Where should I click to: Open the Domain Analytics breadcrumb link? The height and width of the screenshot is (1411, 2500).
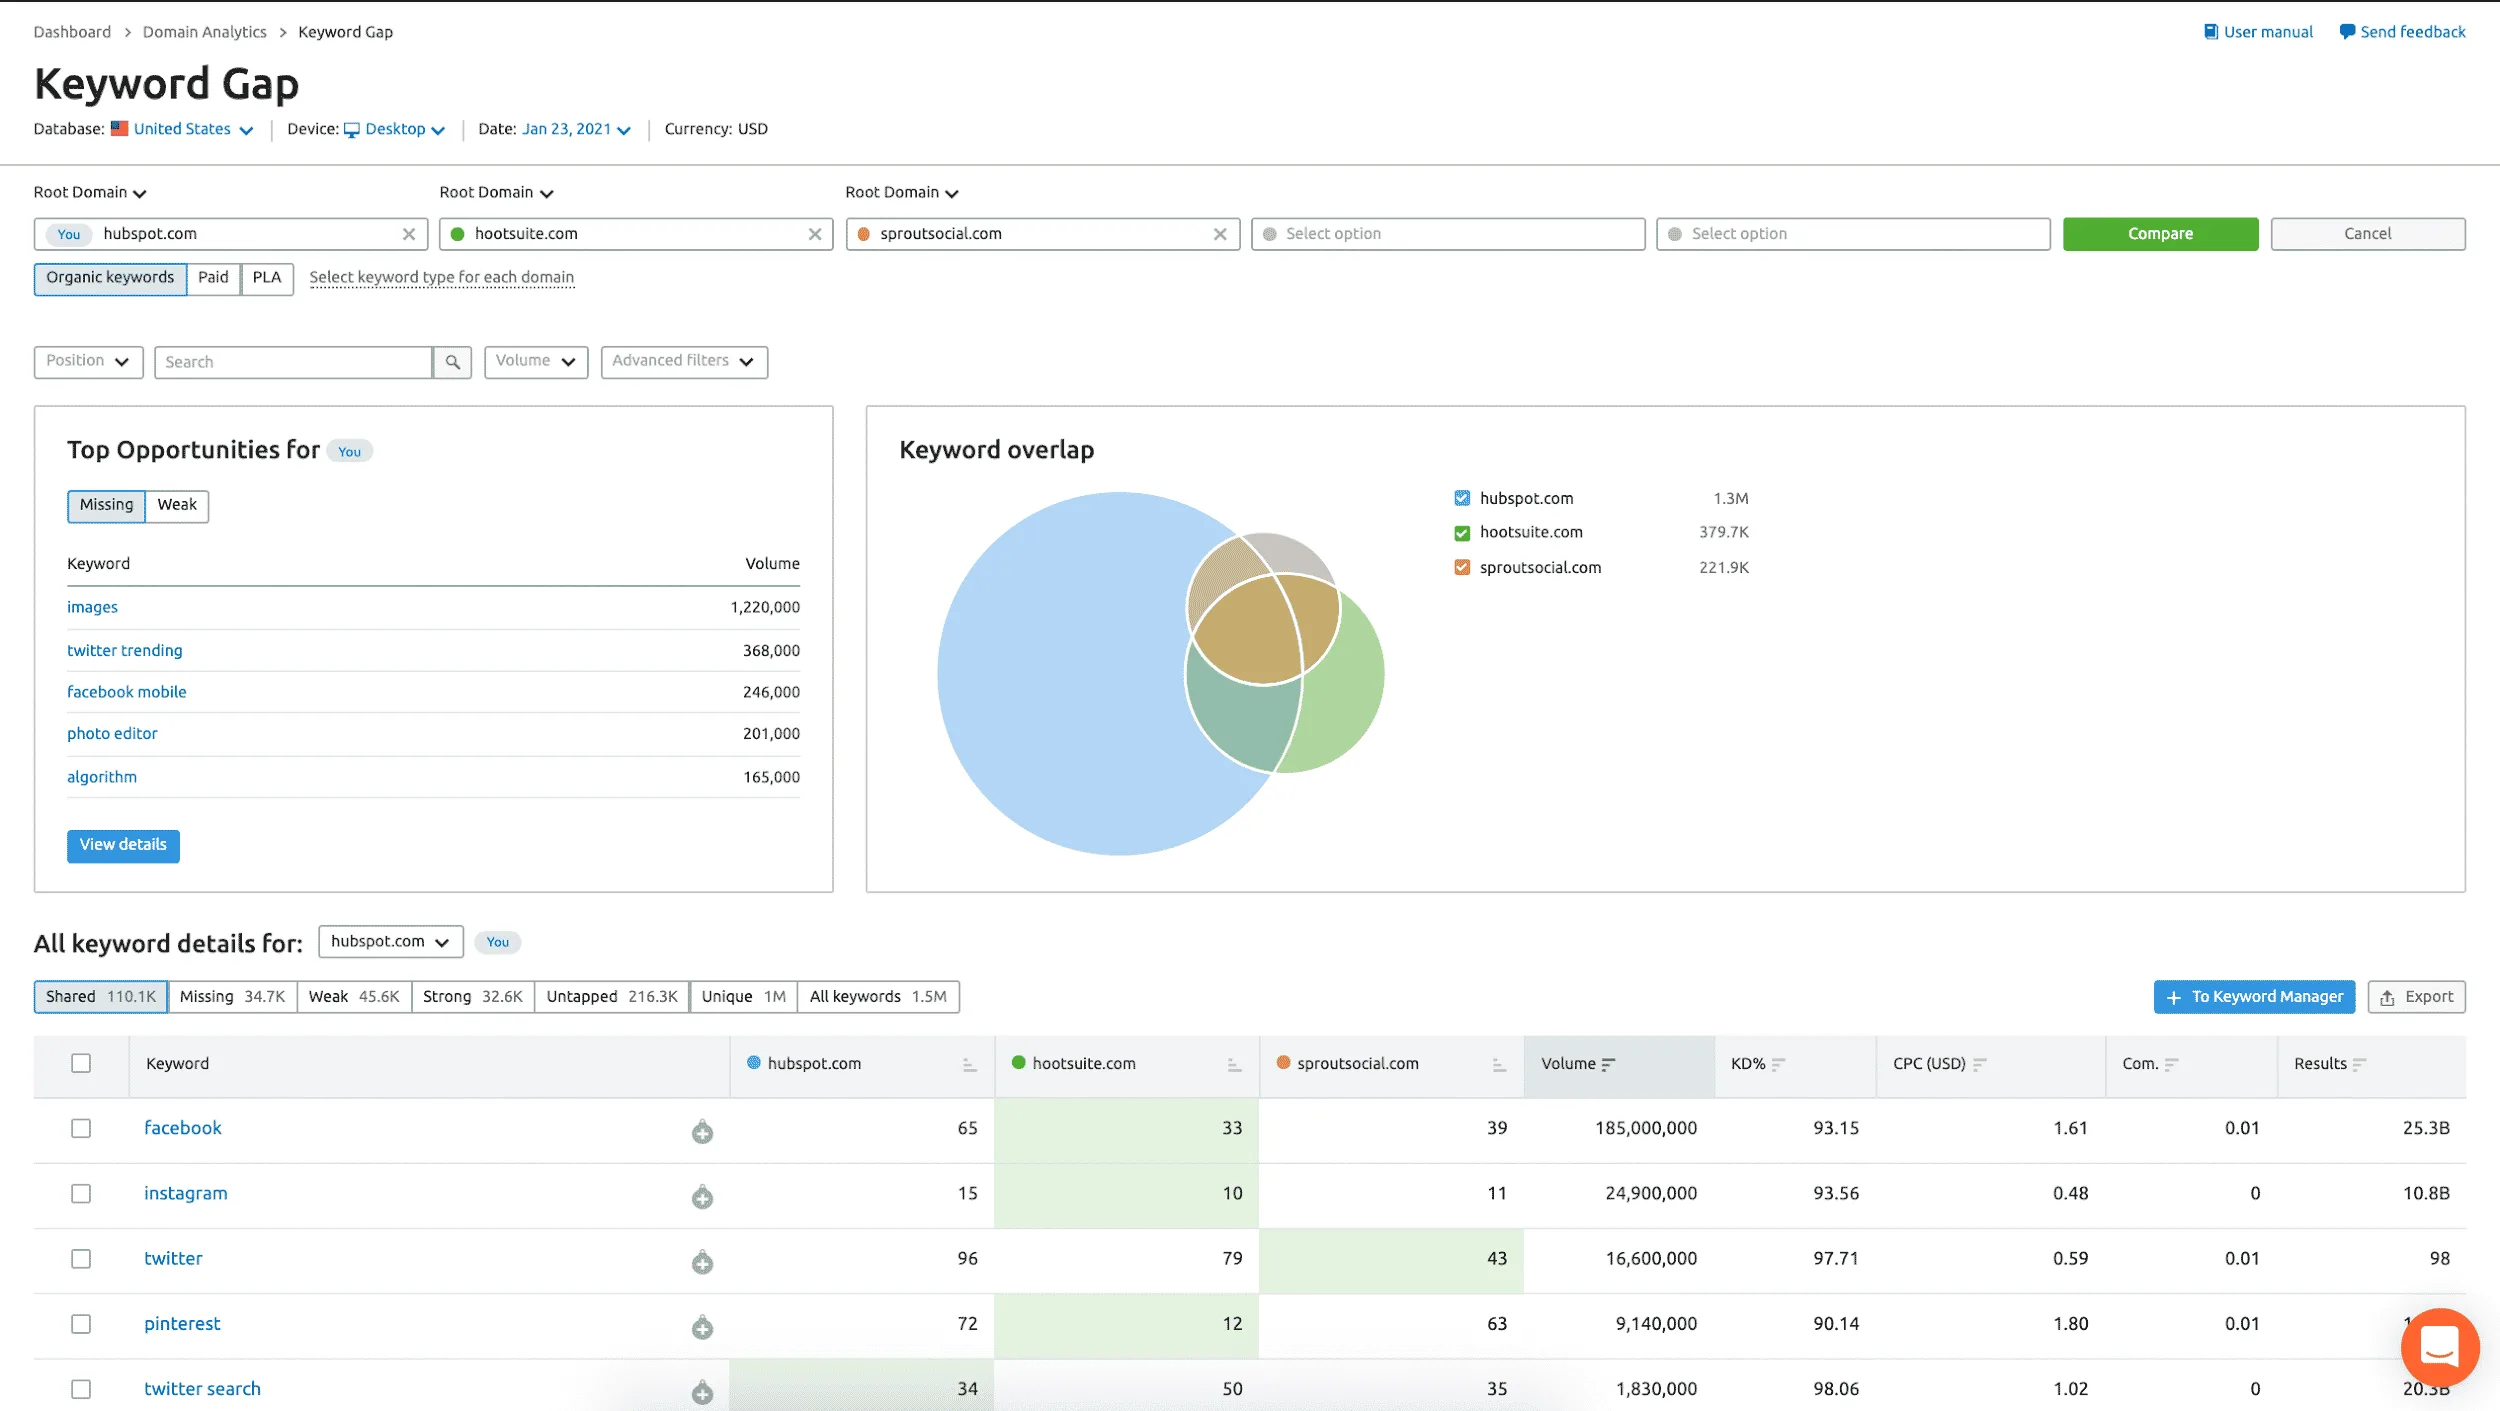tap(205, 32)
